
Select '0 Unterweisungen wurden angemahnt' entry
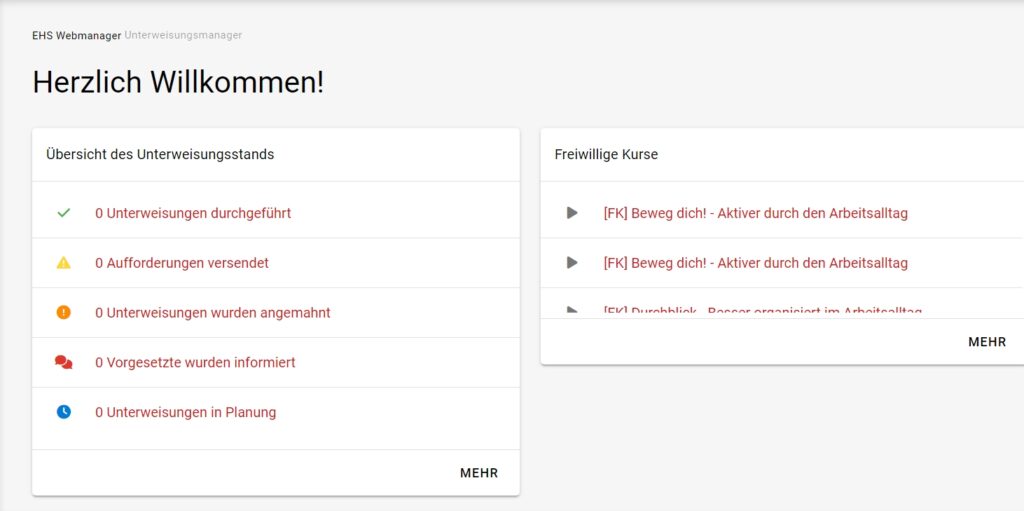[213, 313]
